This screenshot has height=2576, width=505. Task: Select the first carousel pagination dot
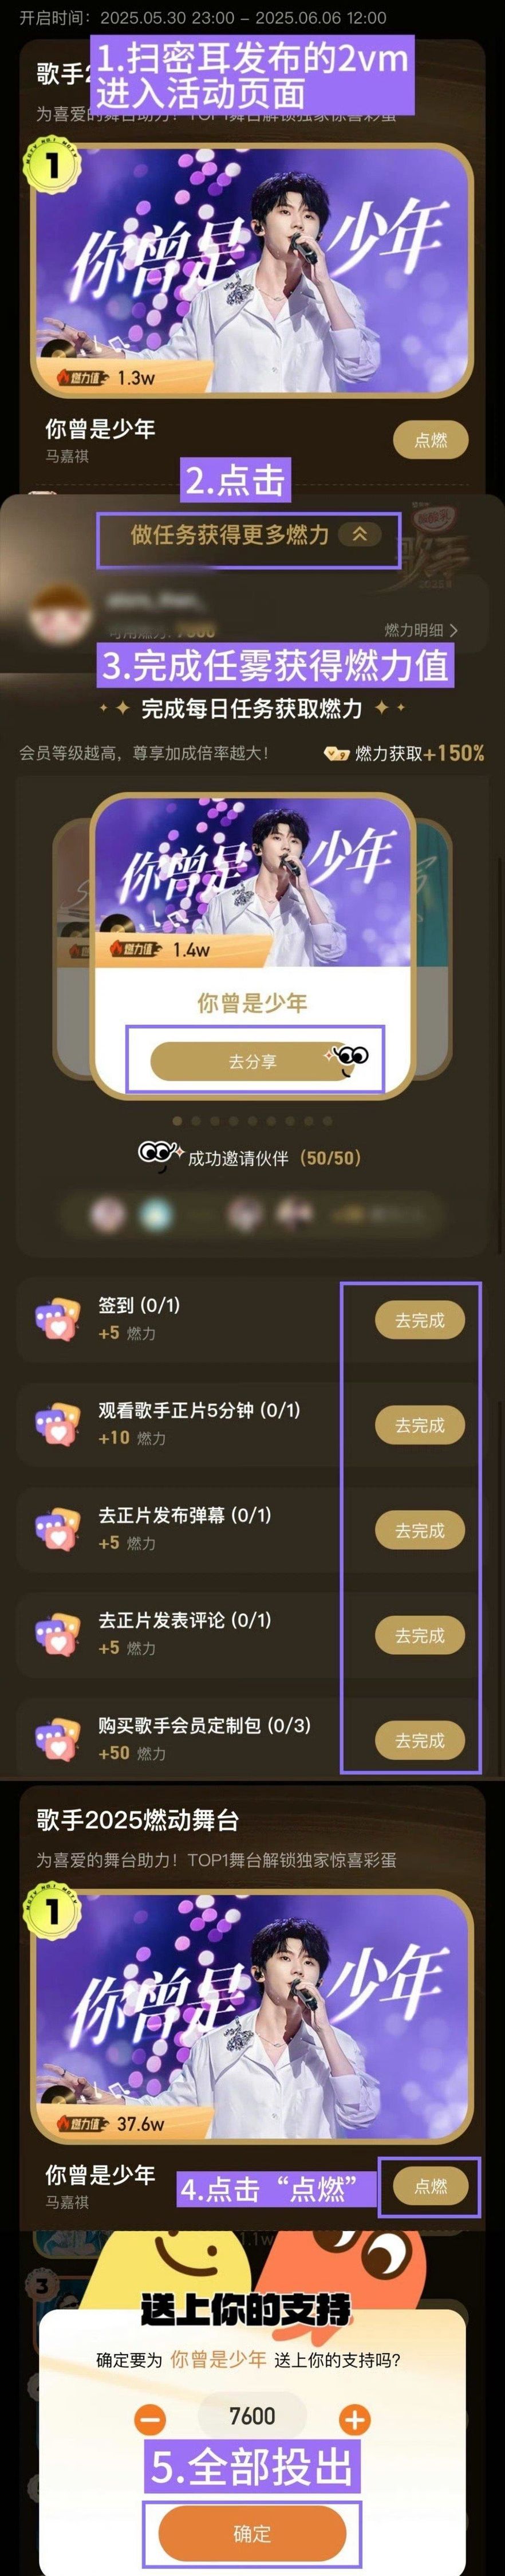click(178, 1121)
